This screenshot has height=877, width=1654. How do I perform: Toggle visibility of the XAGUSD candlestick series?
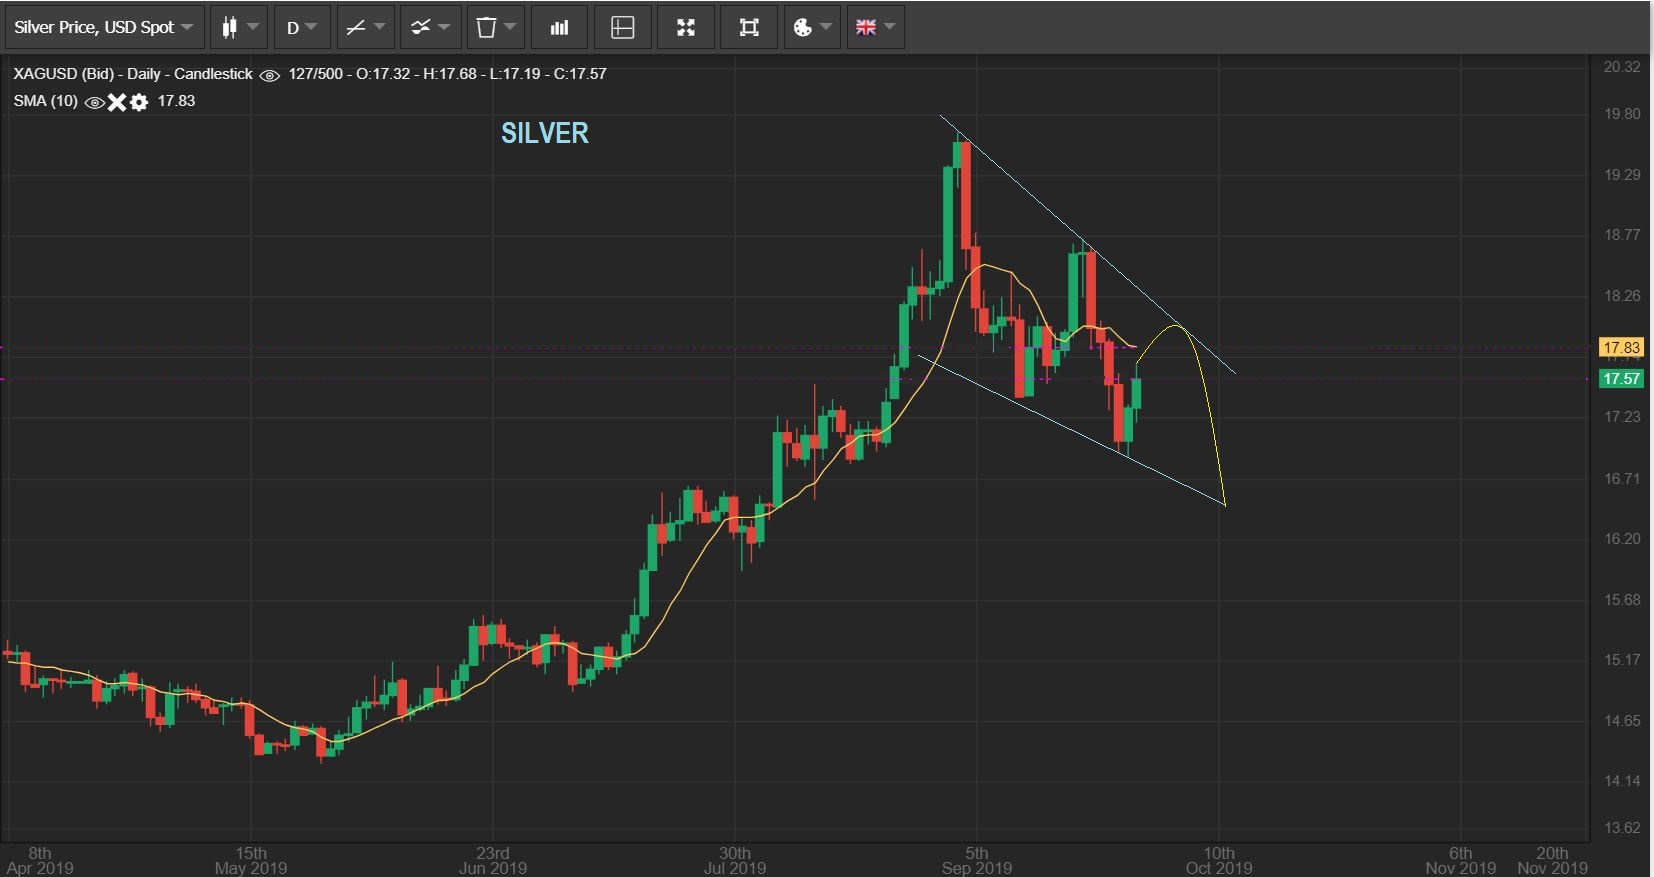point(269,75)
